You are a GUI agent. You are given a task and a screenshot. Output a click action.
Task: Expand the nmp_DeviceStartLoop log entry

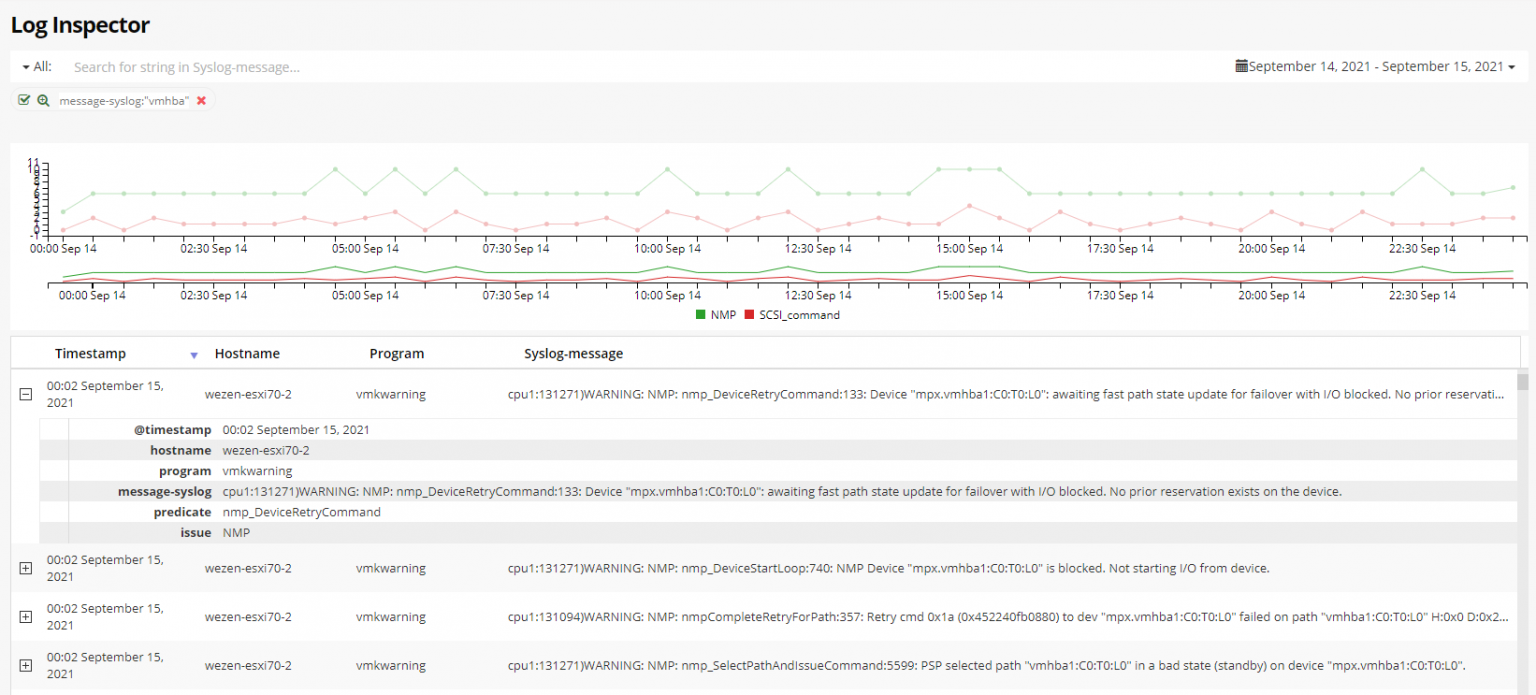coord(25,567)
